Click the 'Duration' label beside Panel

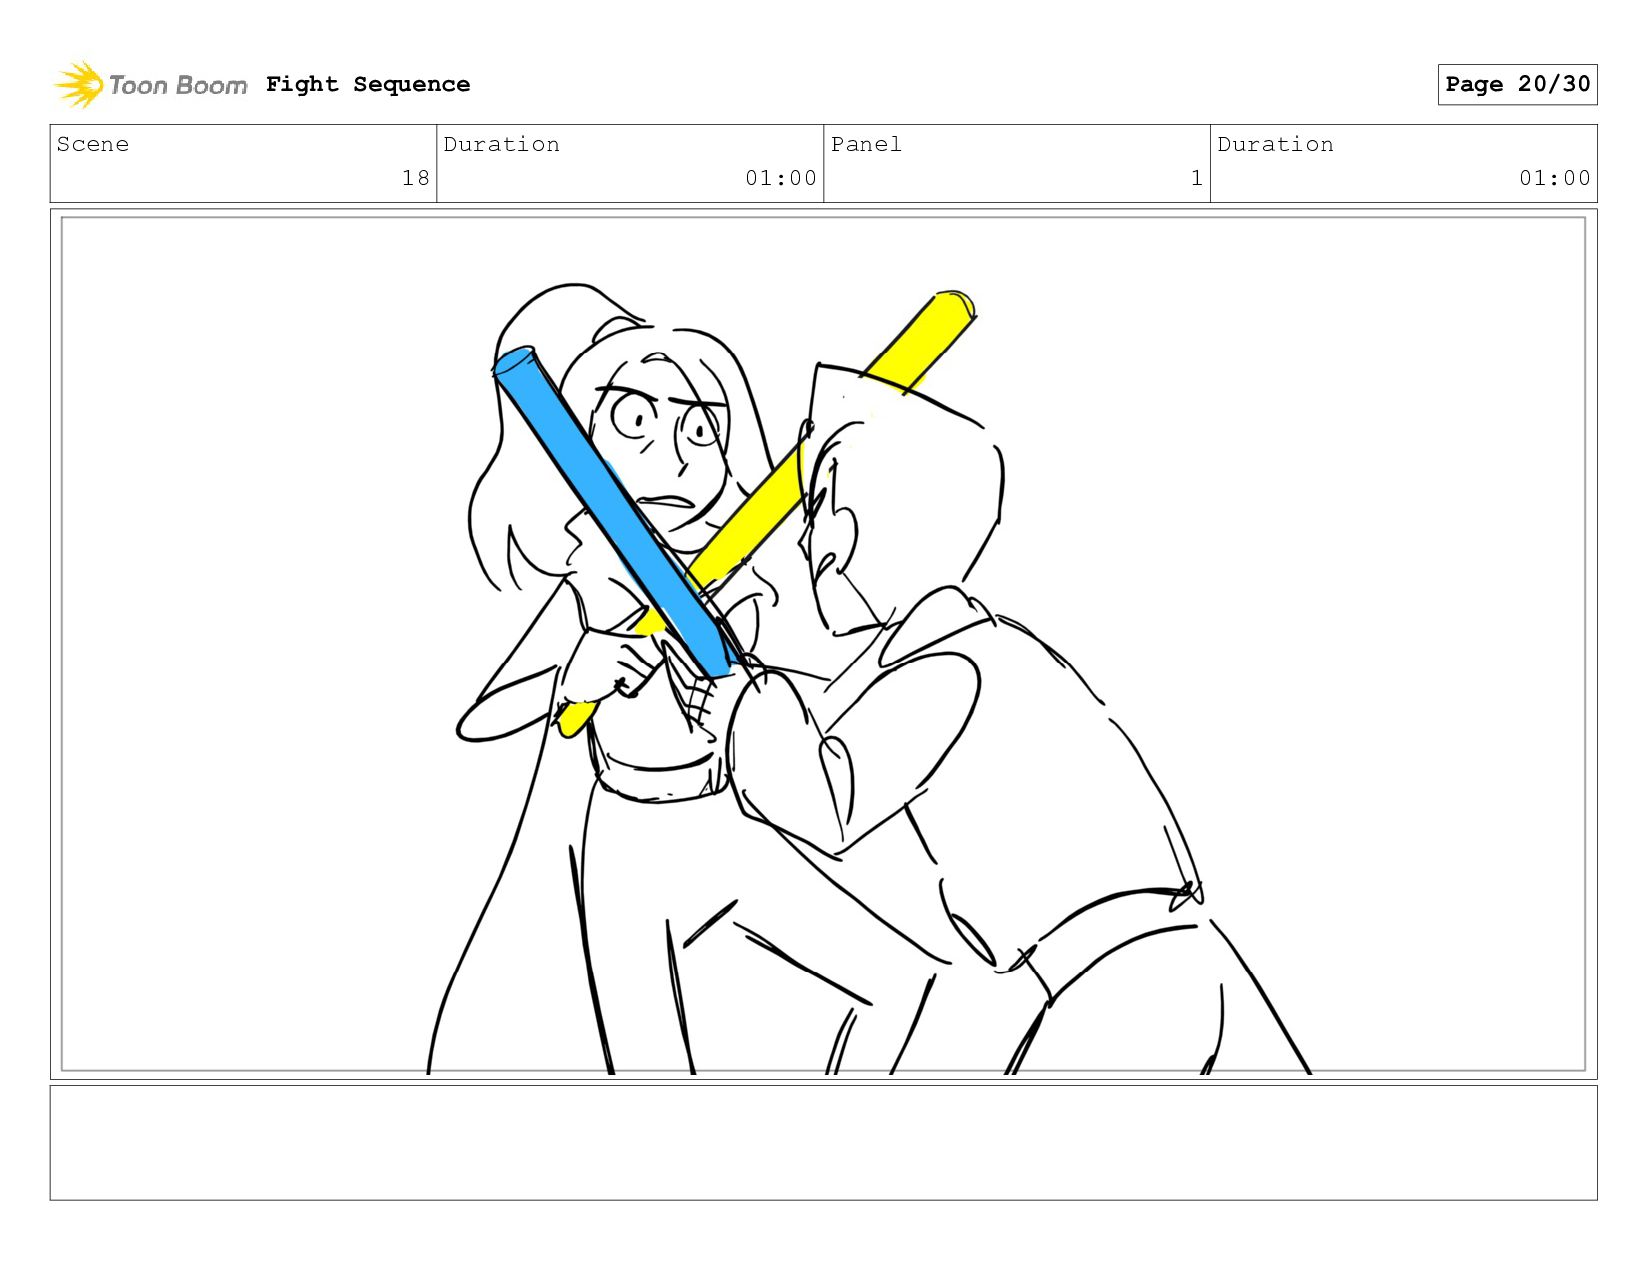pos(1275,144)
